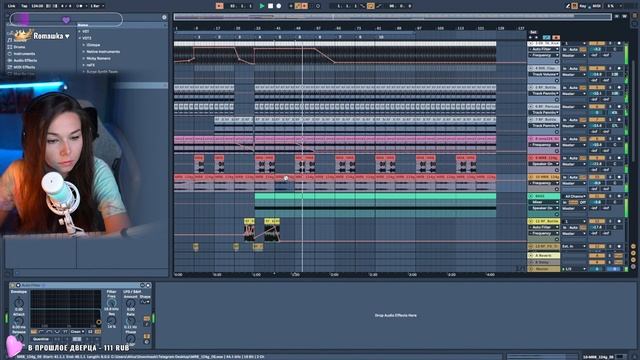Adjust the Auto Filter Freq knob
This screenshot has height=360, width=640.
click(x=111, y=303)
